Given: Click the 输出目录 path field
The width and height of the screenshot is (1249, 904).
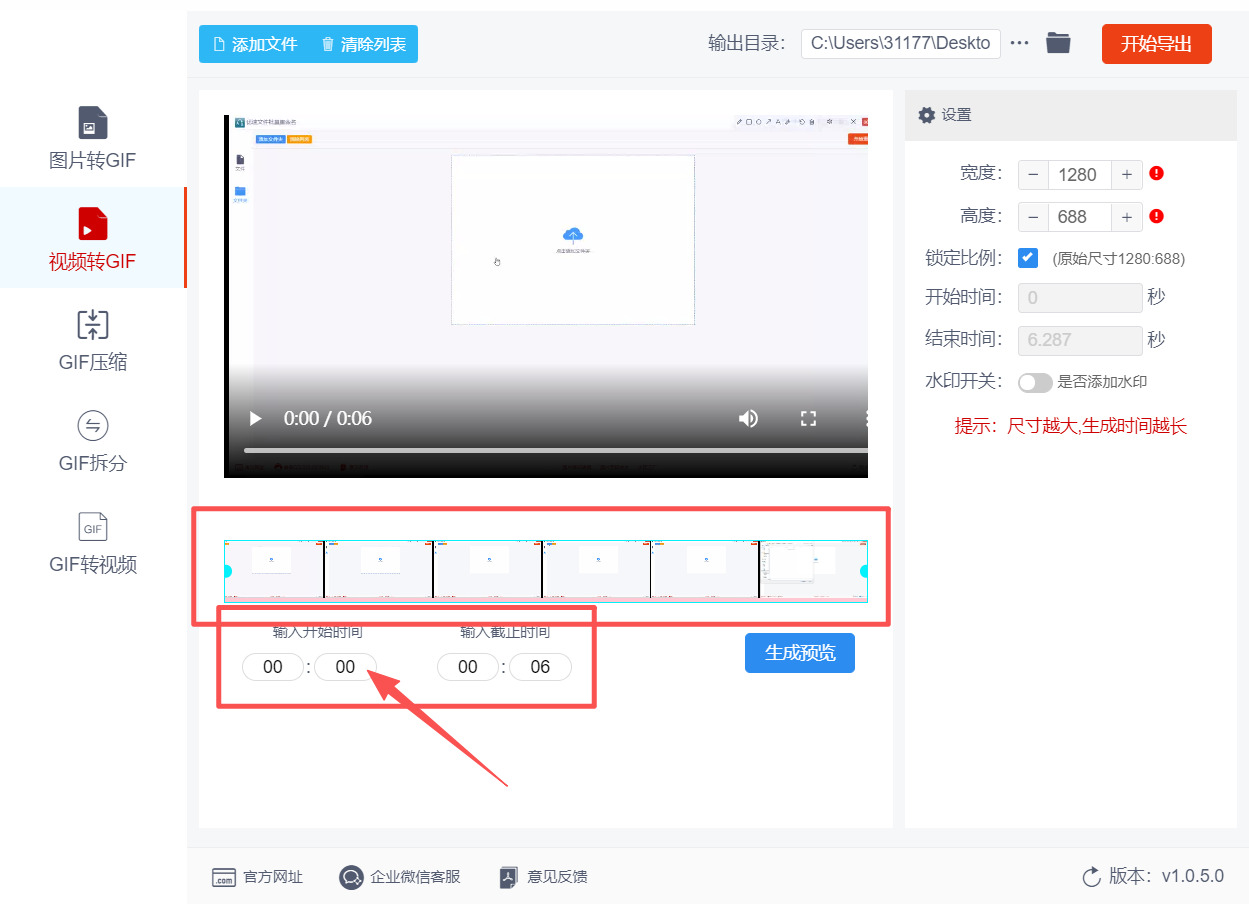Looking at the screenshot, I should point(900,43).
